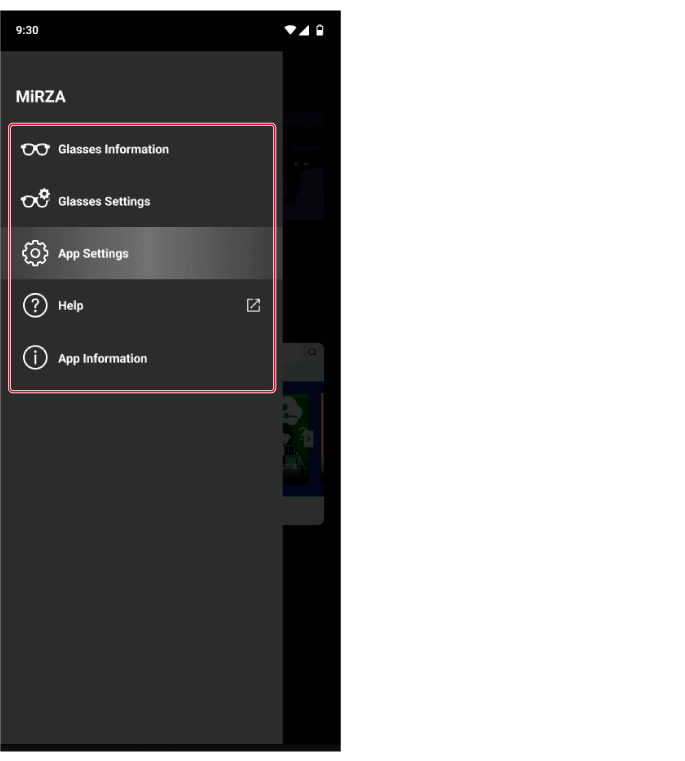Open the Help link text

(71, 305)
